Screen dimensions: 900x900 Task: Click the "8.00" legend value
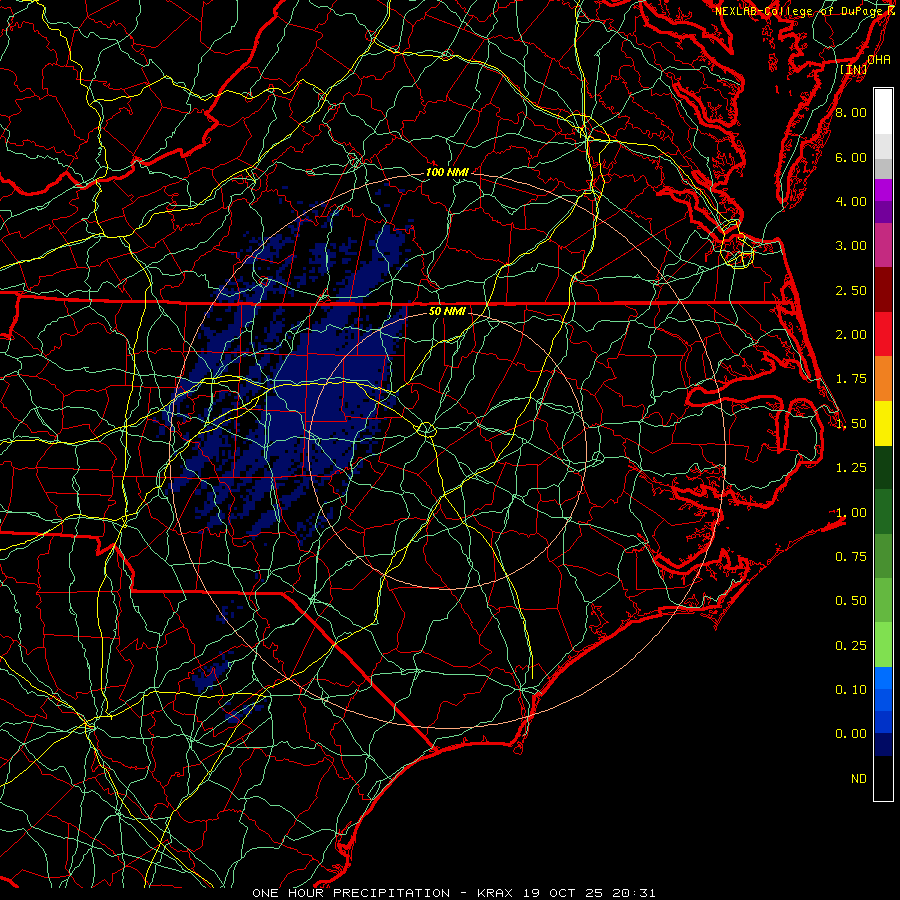tap(851, 112)
